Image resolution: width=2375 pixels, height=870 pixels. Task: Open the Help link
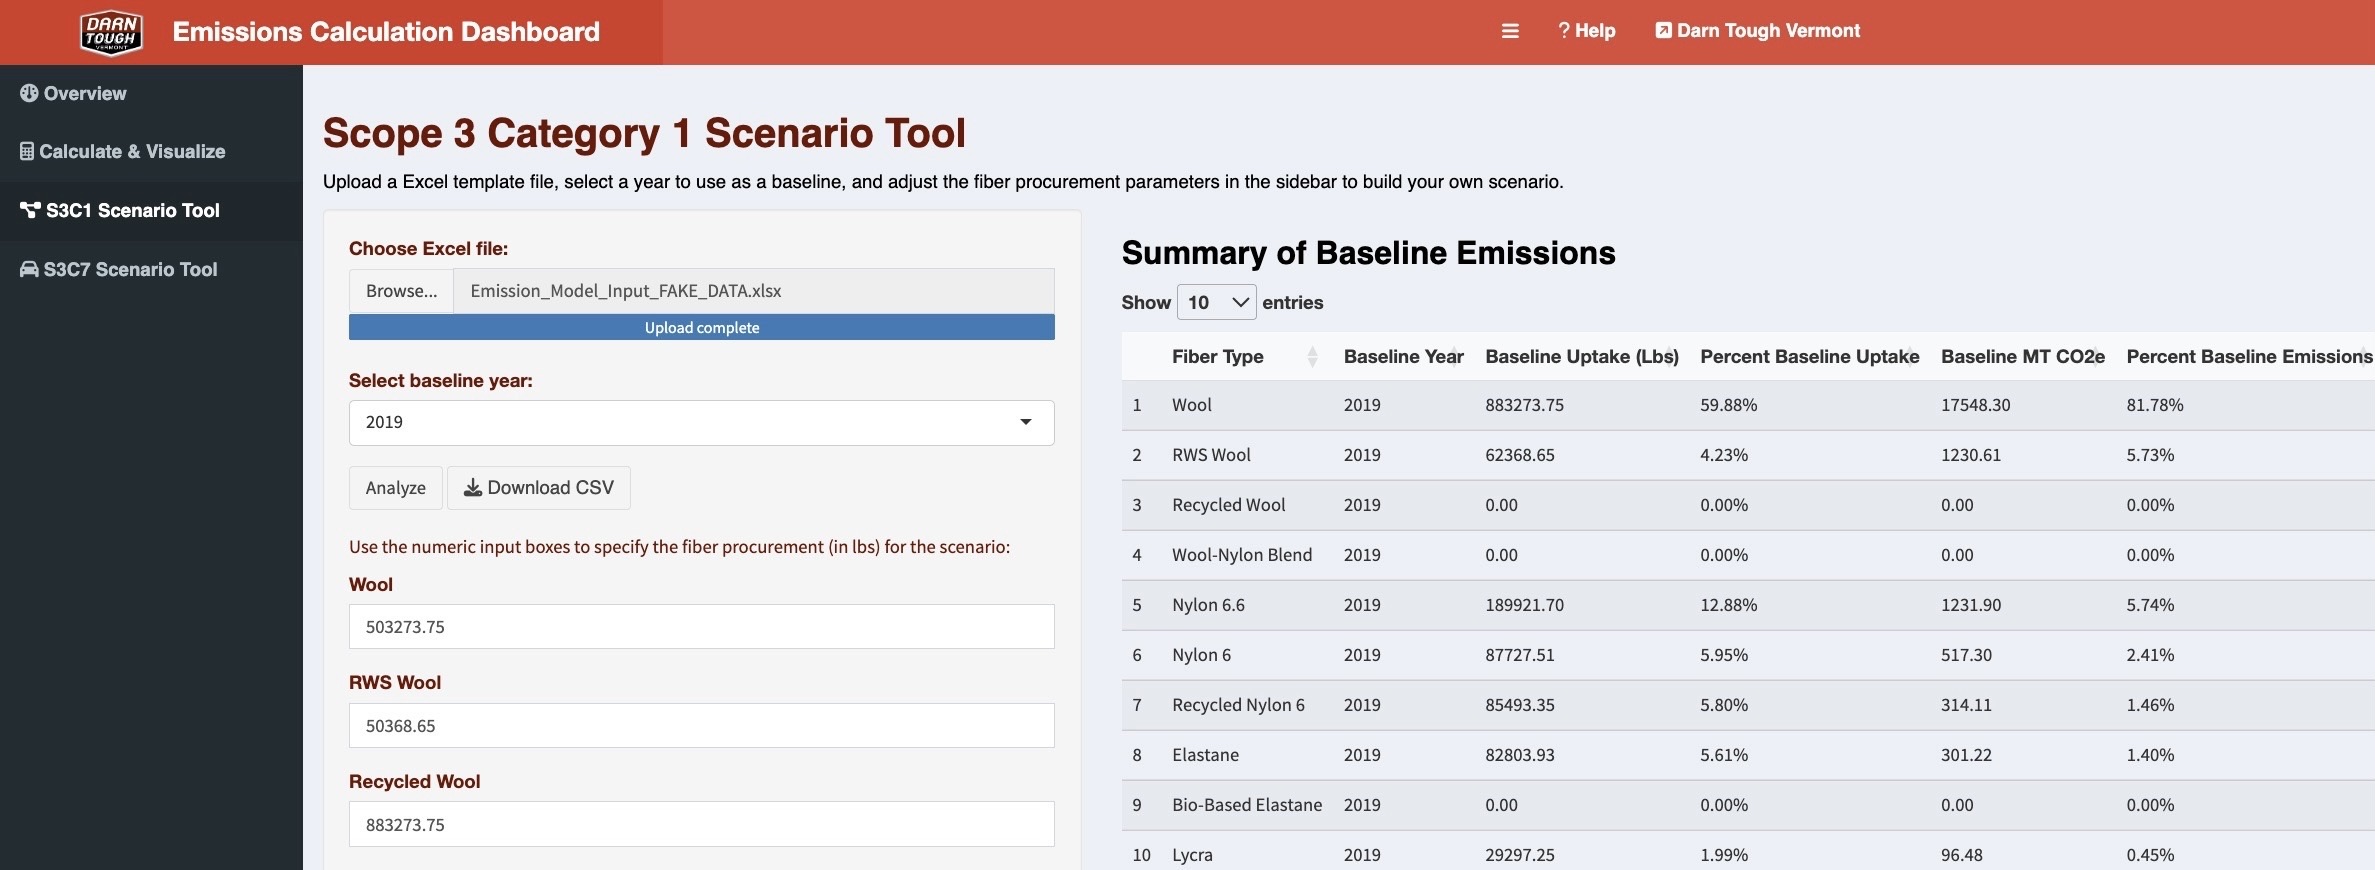(1586, 31)
